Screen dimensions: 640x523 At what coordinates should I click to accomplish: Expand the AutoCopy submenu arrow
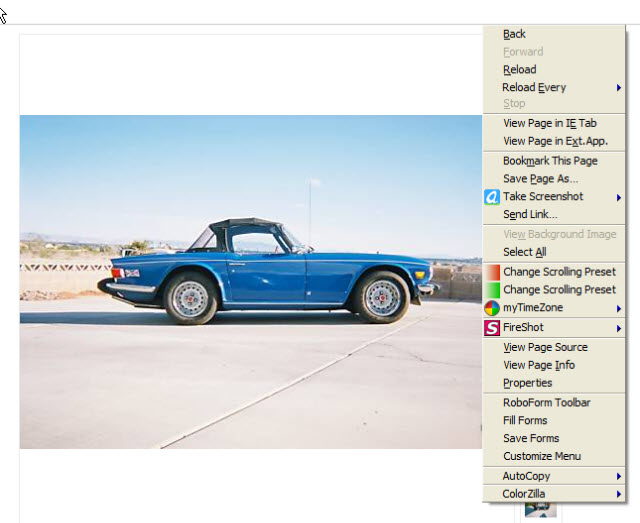(x=619, y=476)
